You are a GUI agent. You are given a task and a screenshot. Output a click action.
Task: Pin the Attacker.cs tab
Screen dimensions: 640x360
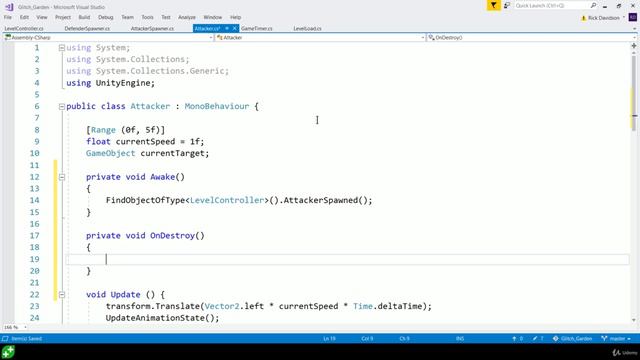[x=227, y=28]
